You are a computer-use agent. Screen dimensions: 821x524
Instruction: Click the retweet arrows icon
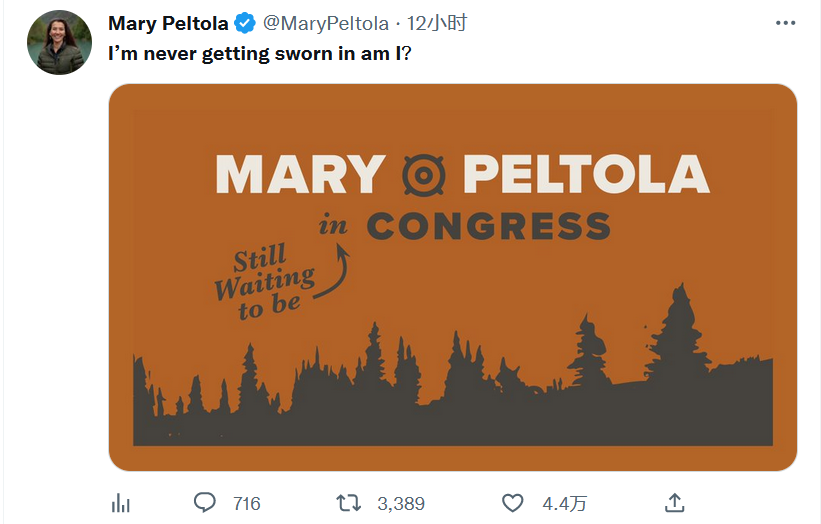click(349, 503)
